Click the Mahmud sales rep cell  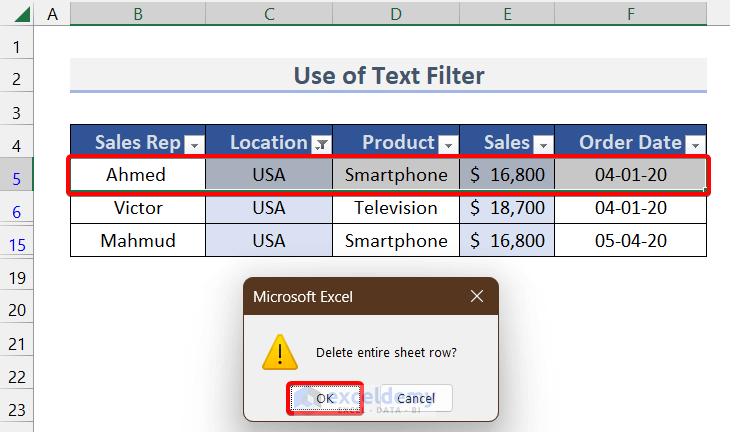pyautogui.click(x=137, y=241)
